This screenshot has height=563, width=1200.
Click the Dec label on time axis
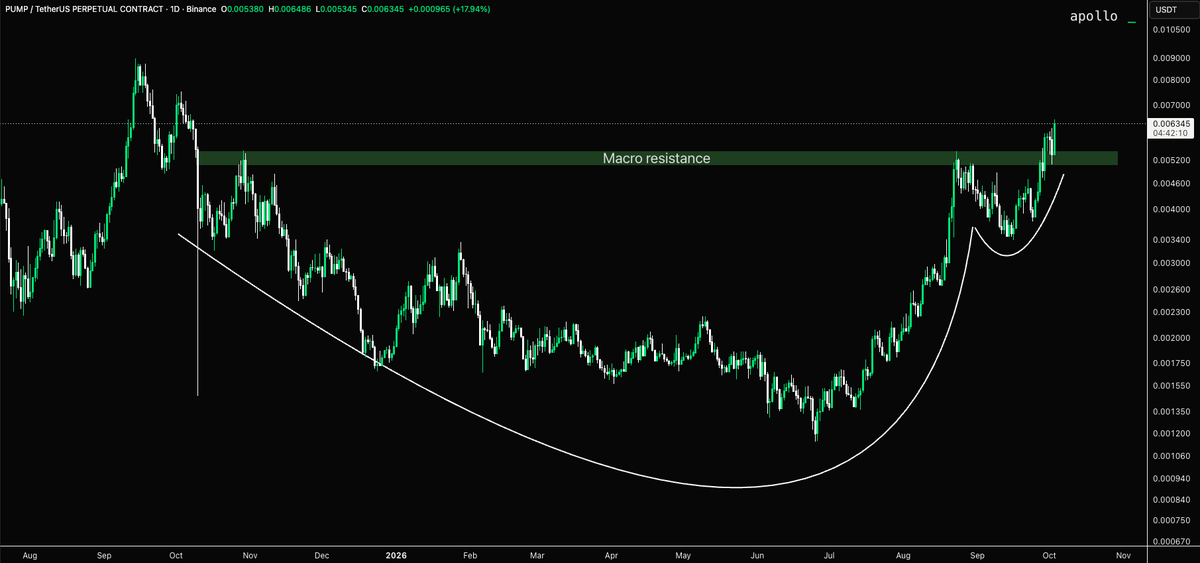(x=322, y=553)
